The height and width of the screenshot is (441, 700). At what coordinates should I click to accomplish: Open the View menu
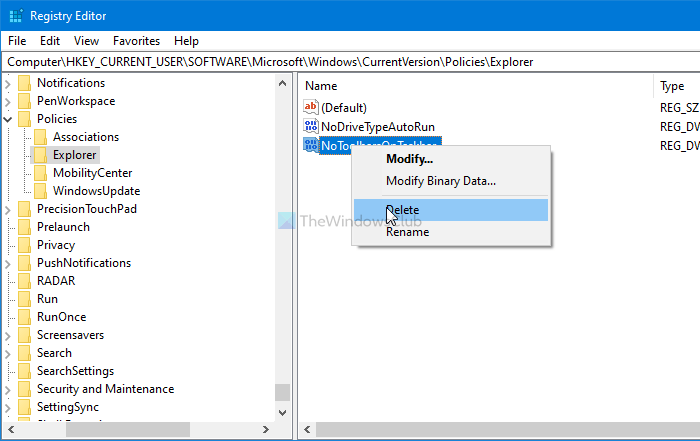click(x=86, y=41)
